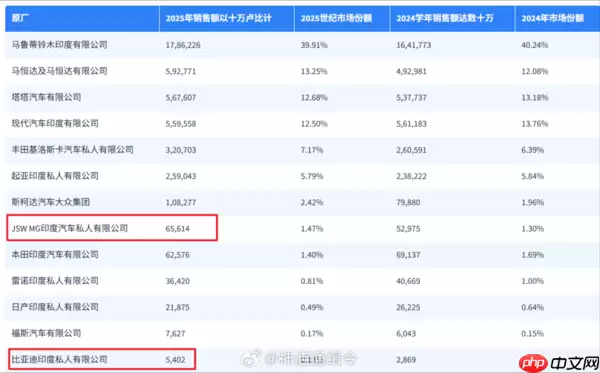Click the 2.42% cell
Viewport: 600px width, 373px height.
(x=312, y=202)
